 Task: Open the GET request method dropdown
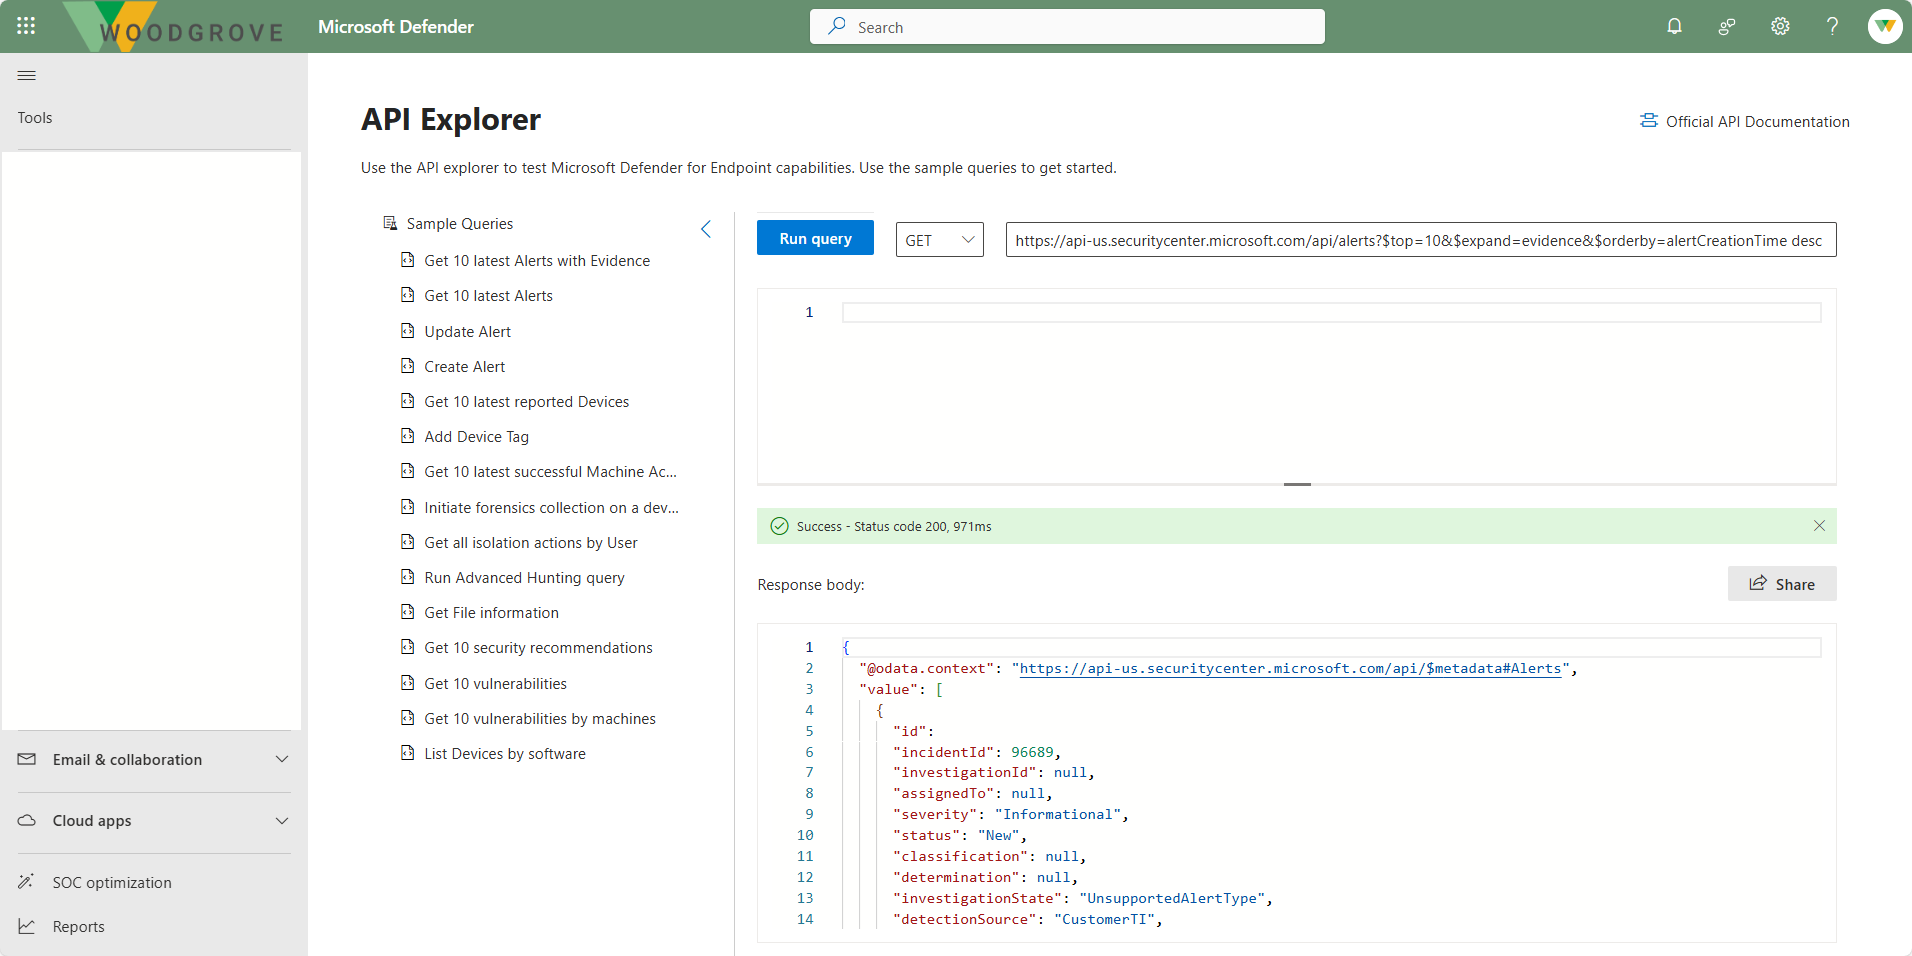point(939,239)
